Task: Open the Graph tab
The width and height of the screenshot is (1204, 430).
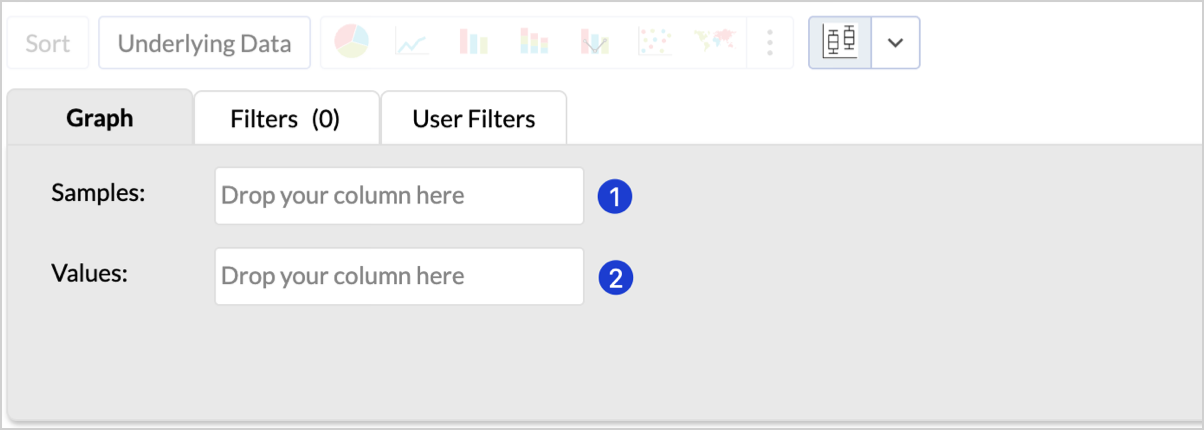Action: point(100,118)
